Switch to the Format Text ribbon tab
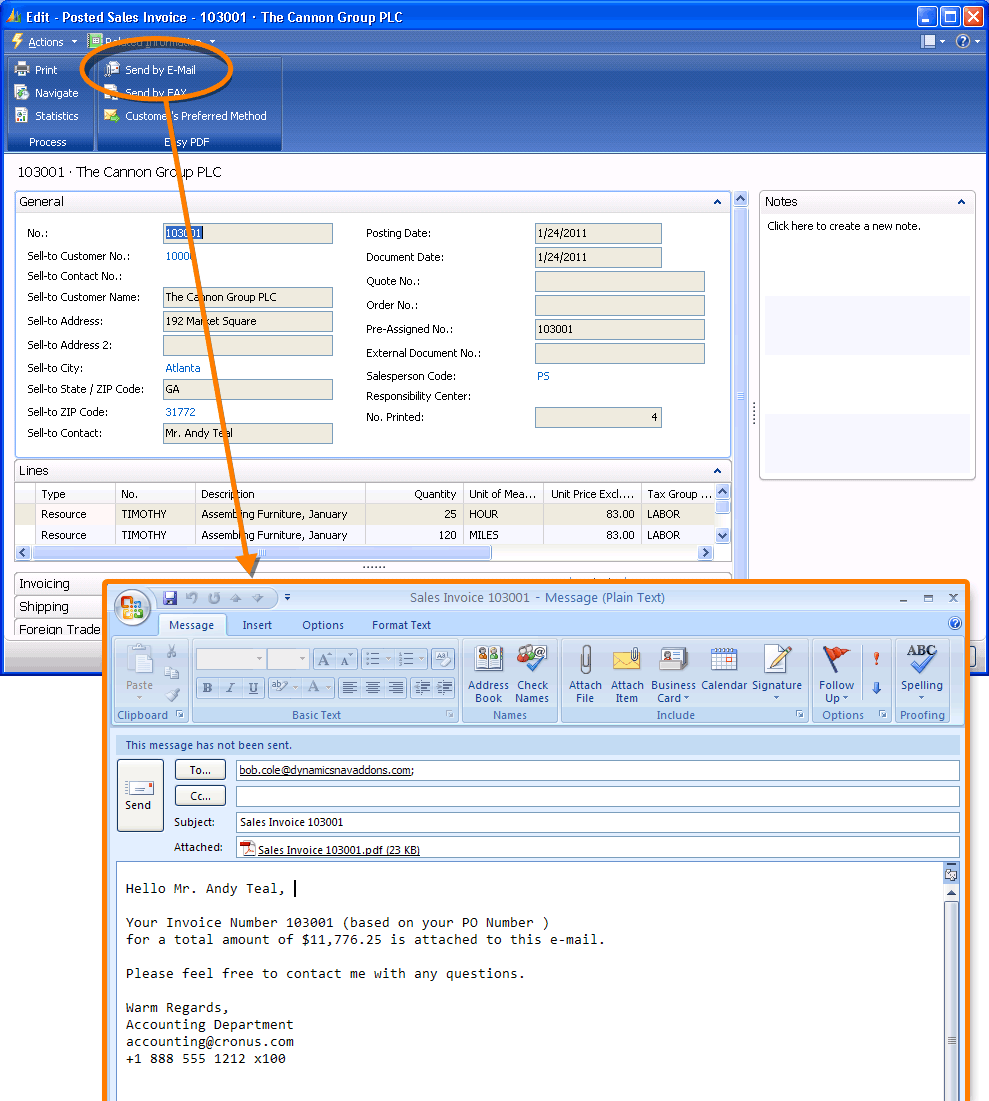 click(401, 626)
